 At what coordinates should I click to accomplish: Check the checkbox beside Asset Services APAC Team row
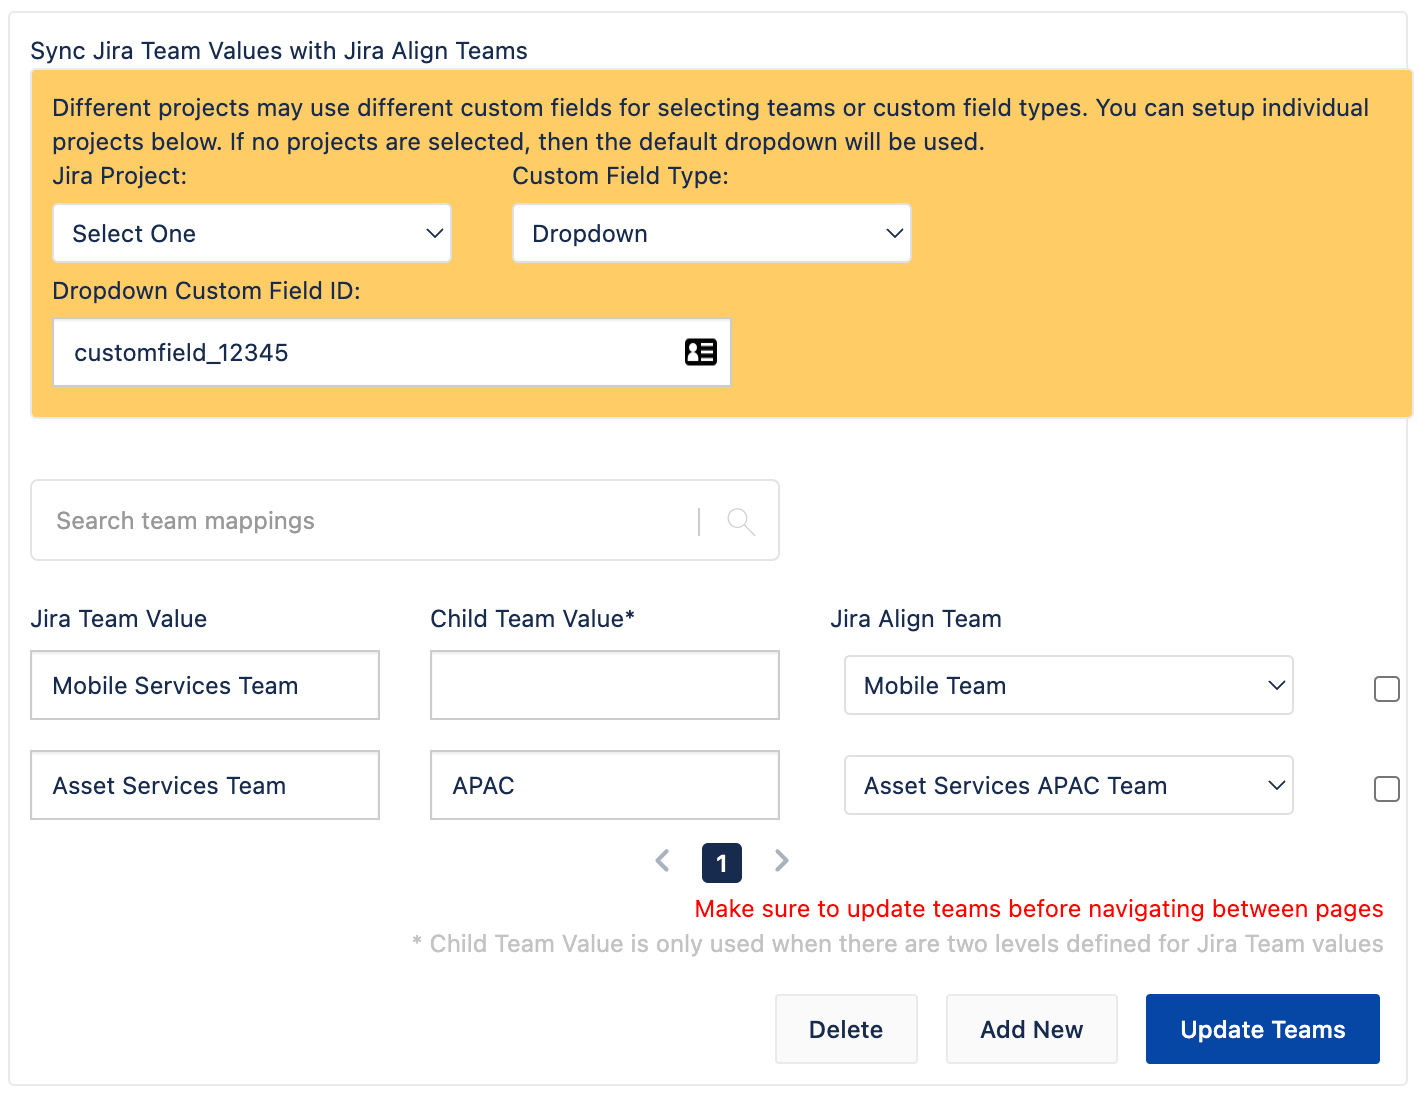tap(1387, 789)
